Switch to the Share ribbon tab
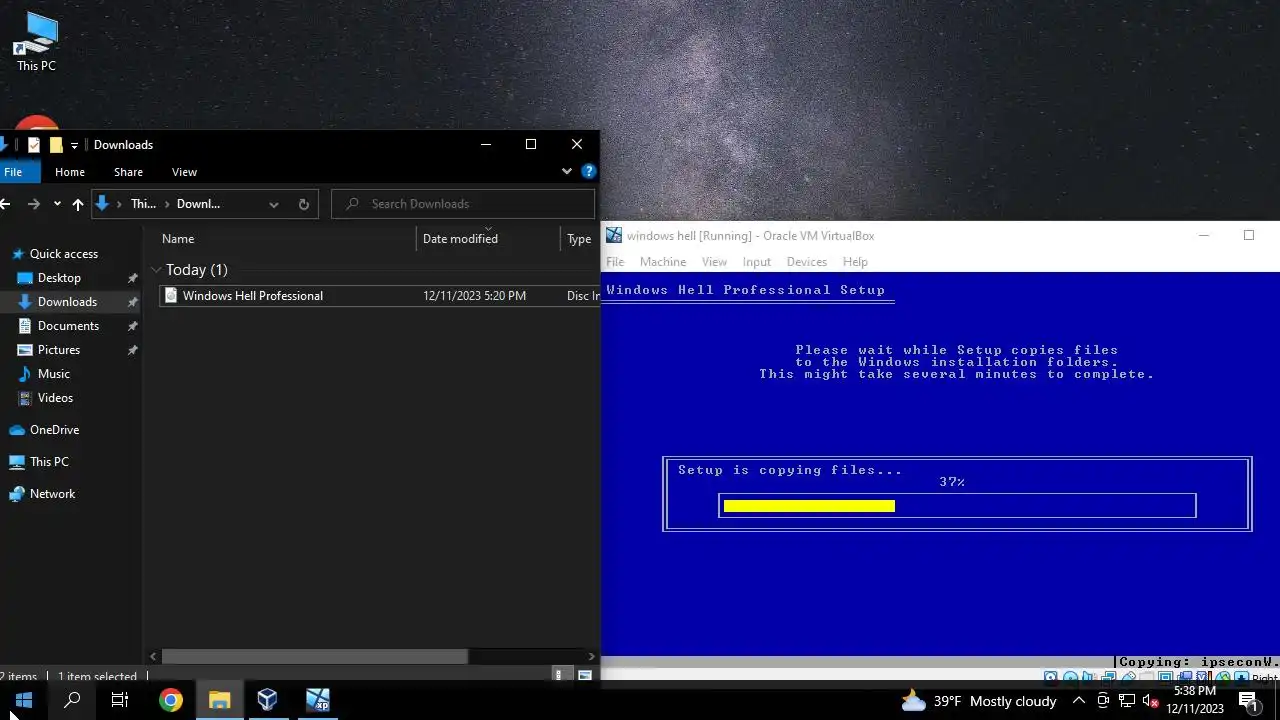The height and width of the screenshot is (720, 1280). coord(128,172)
